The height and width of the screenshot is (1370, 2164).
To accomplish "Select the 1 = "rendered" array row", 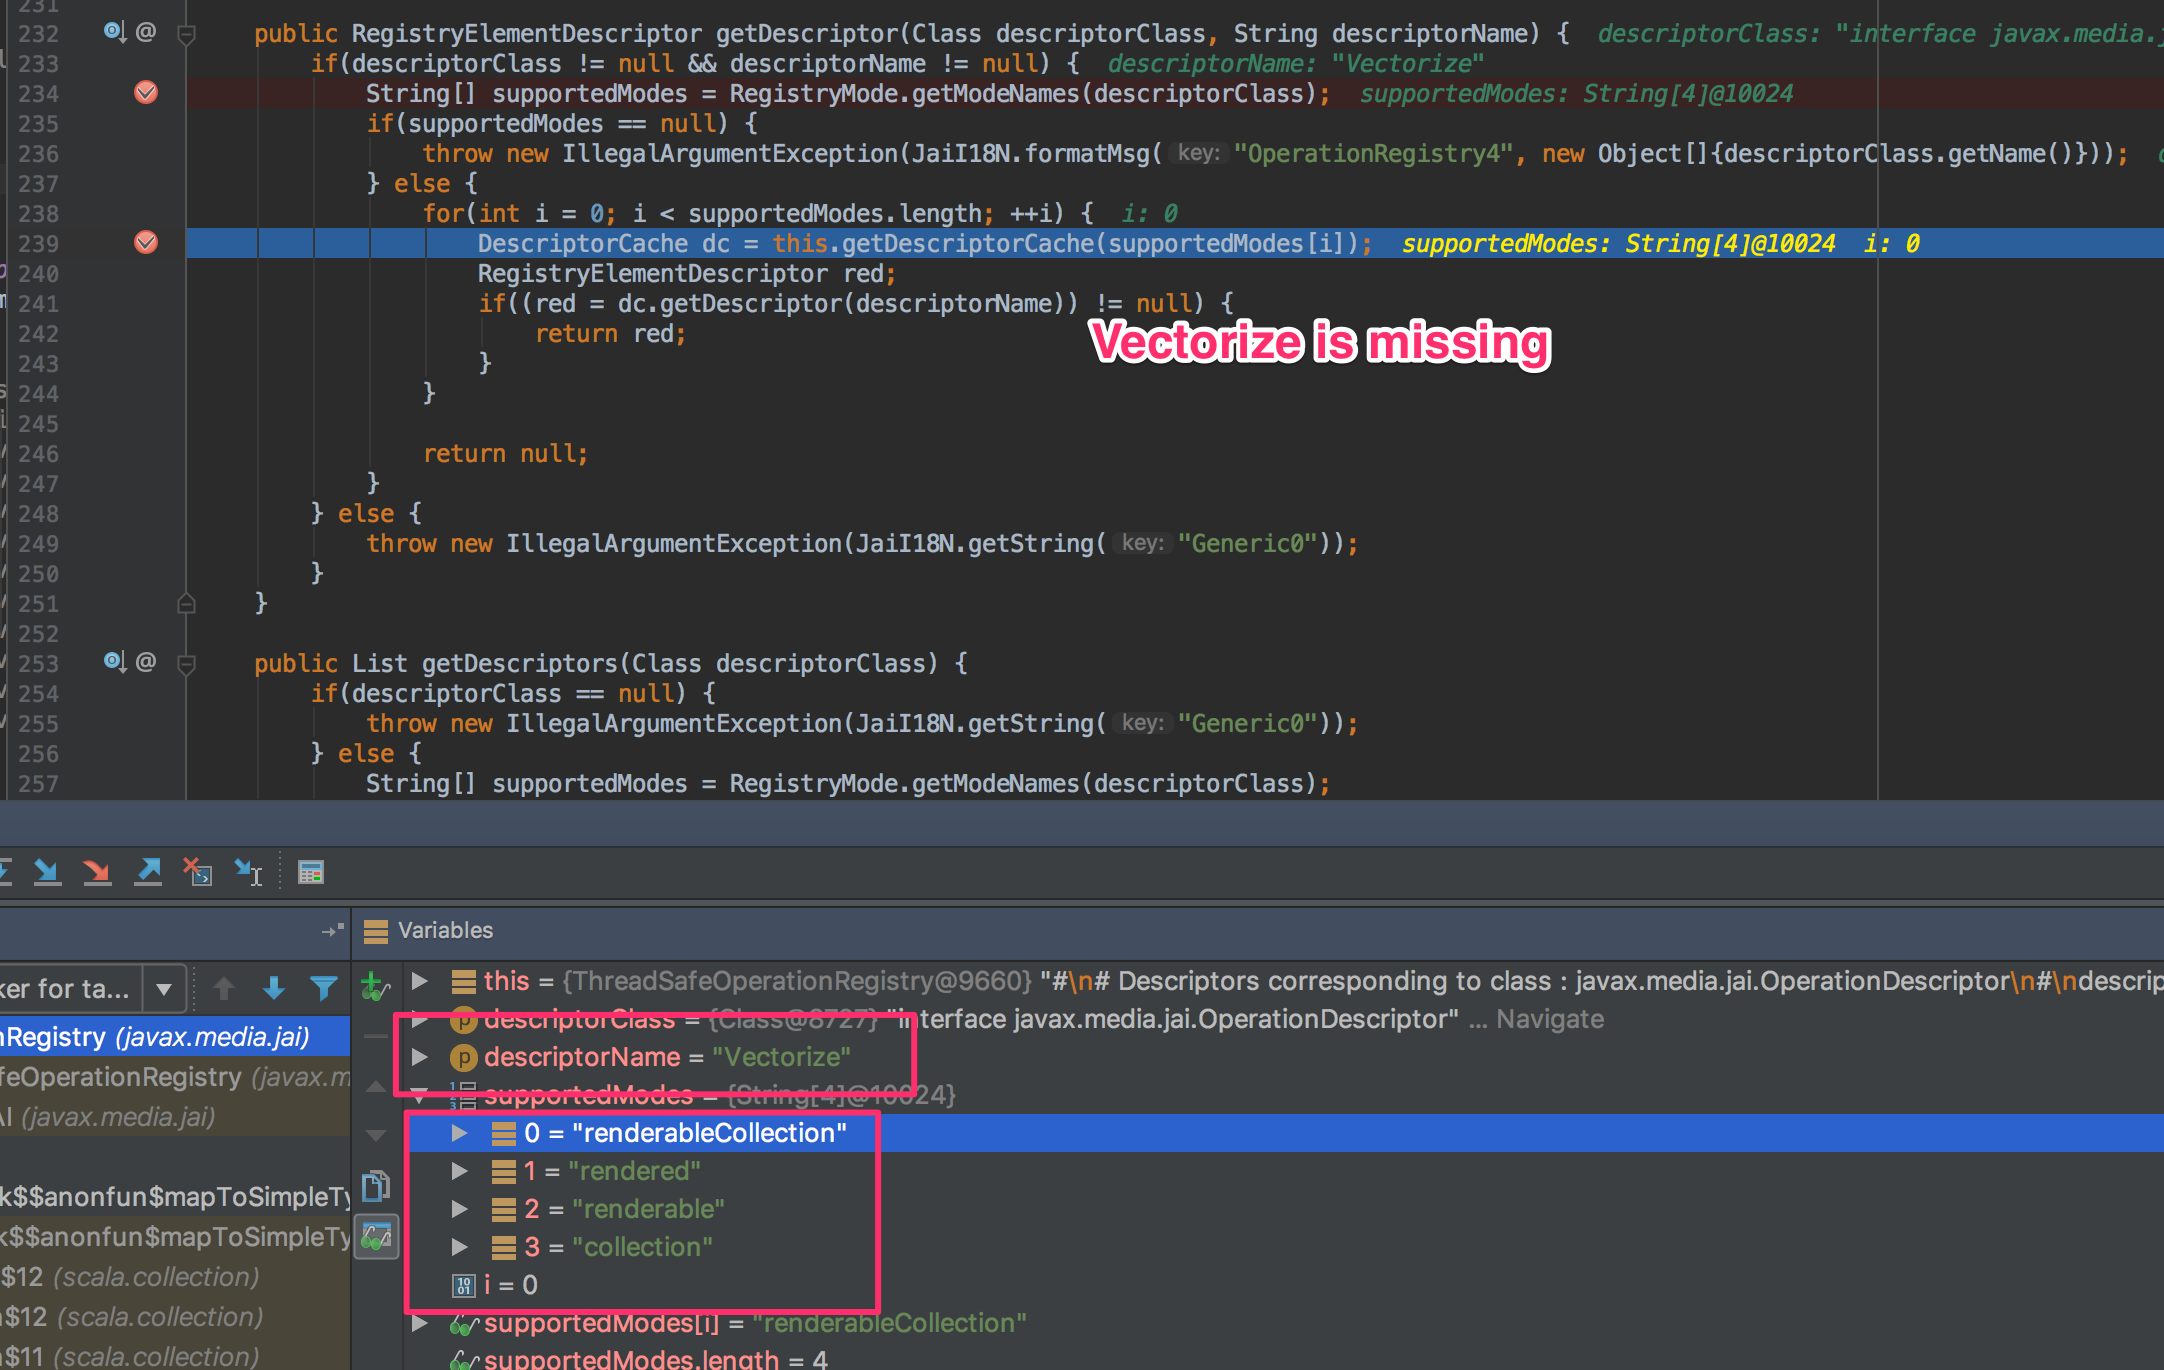I will coord(1284,1171).
